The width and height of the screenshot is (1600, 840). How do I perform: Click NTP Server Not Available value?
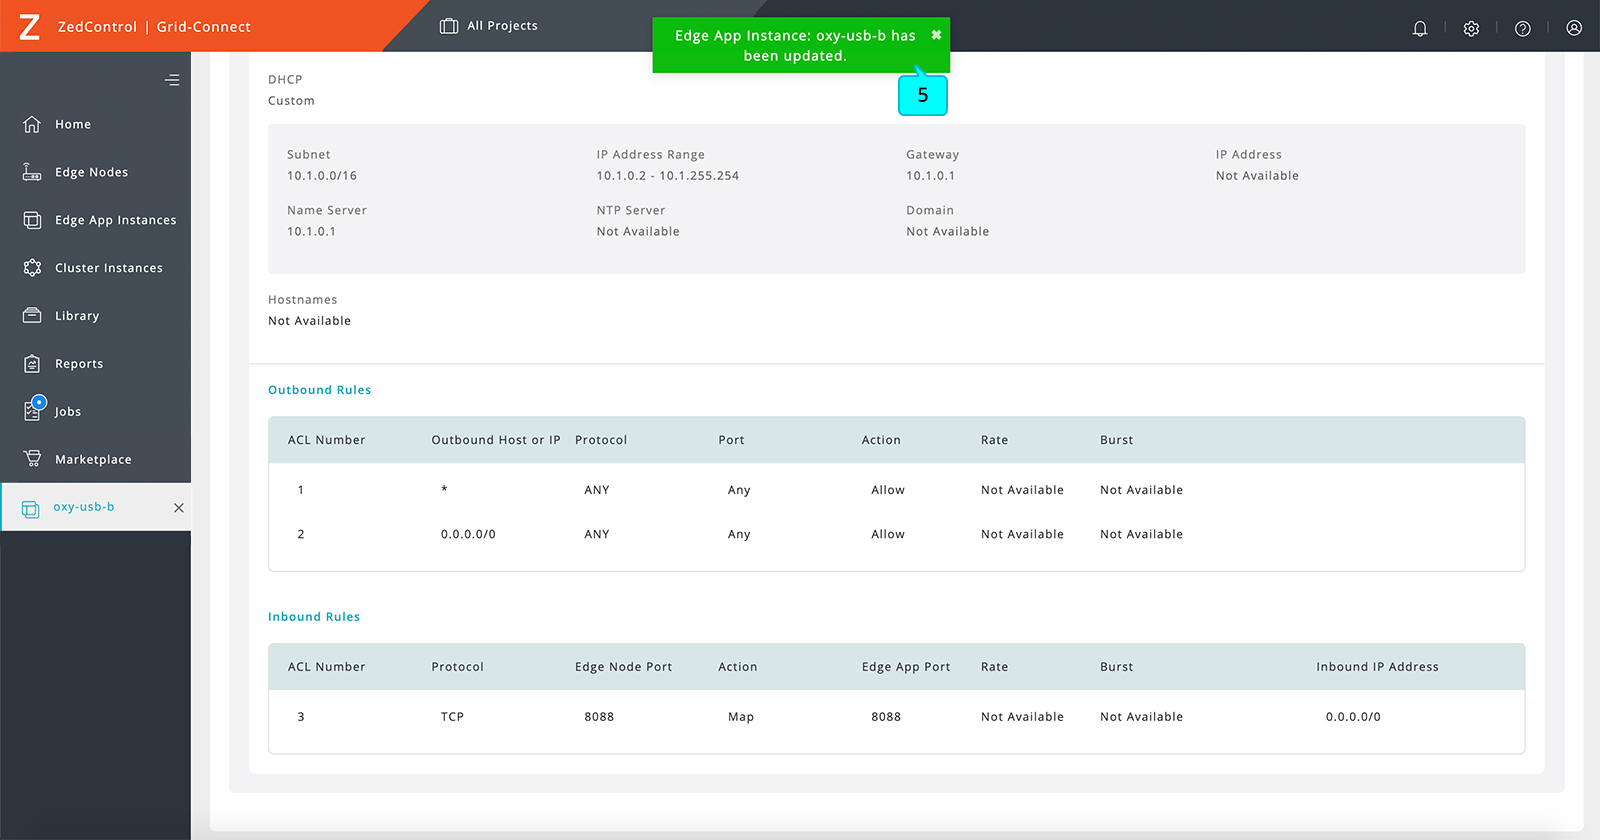point(638,232)
